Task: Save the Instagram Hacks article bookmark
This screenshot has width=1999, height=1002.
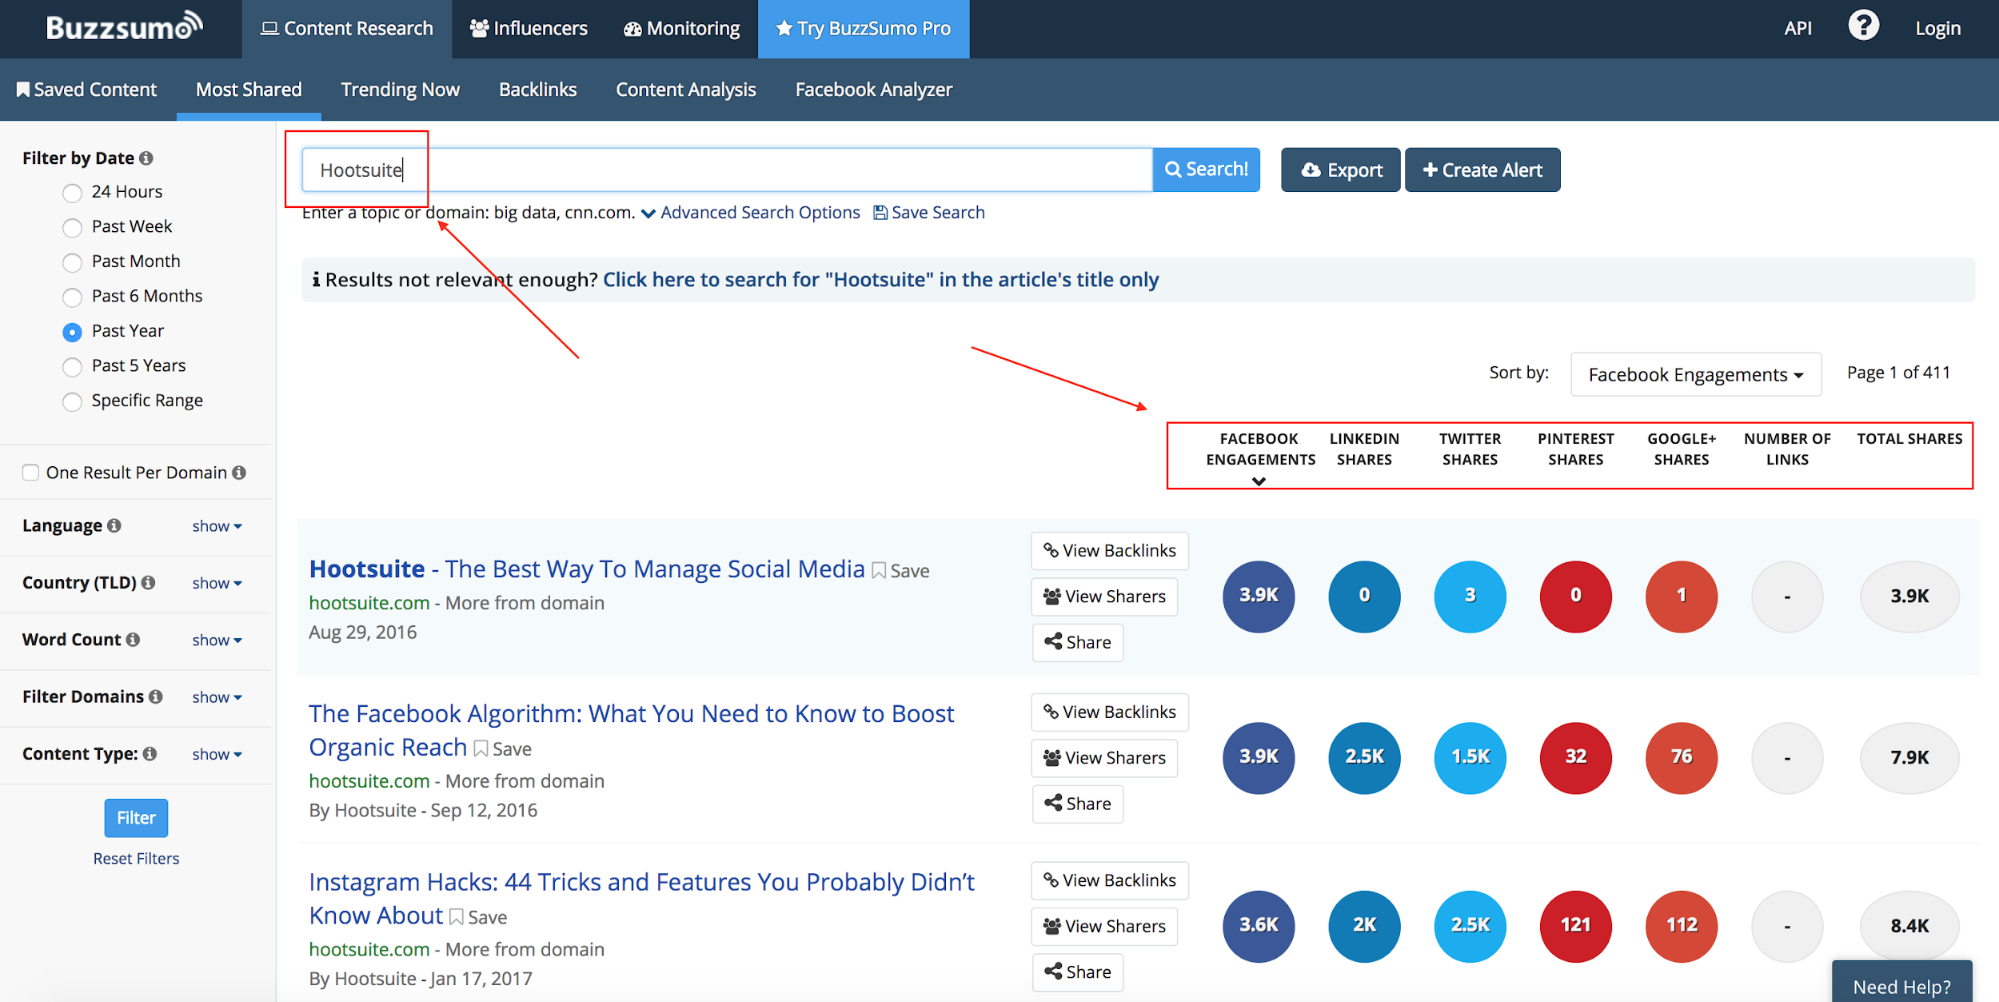Action: (478, 916)
